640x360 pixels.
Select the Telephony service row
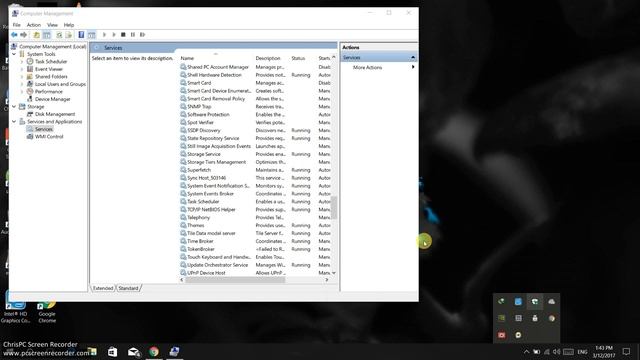255,218
